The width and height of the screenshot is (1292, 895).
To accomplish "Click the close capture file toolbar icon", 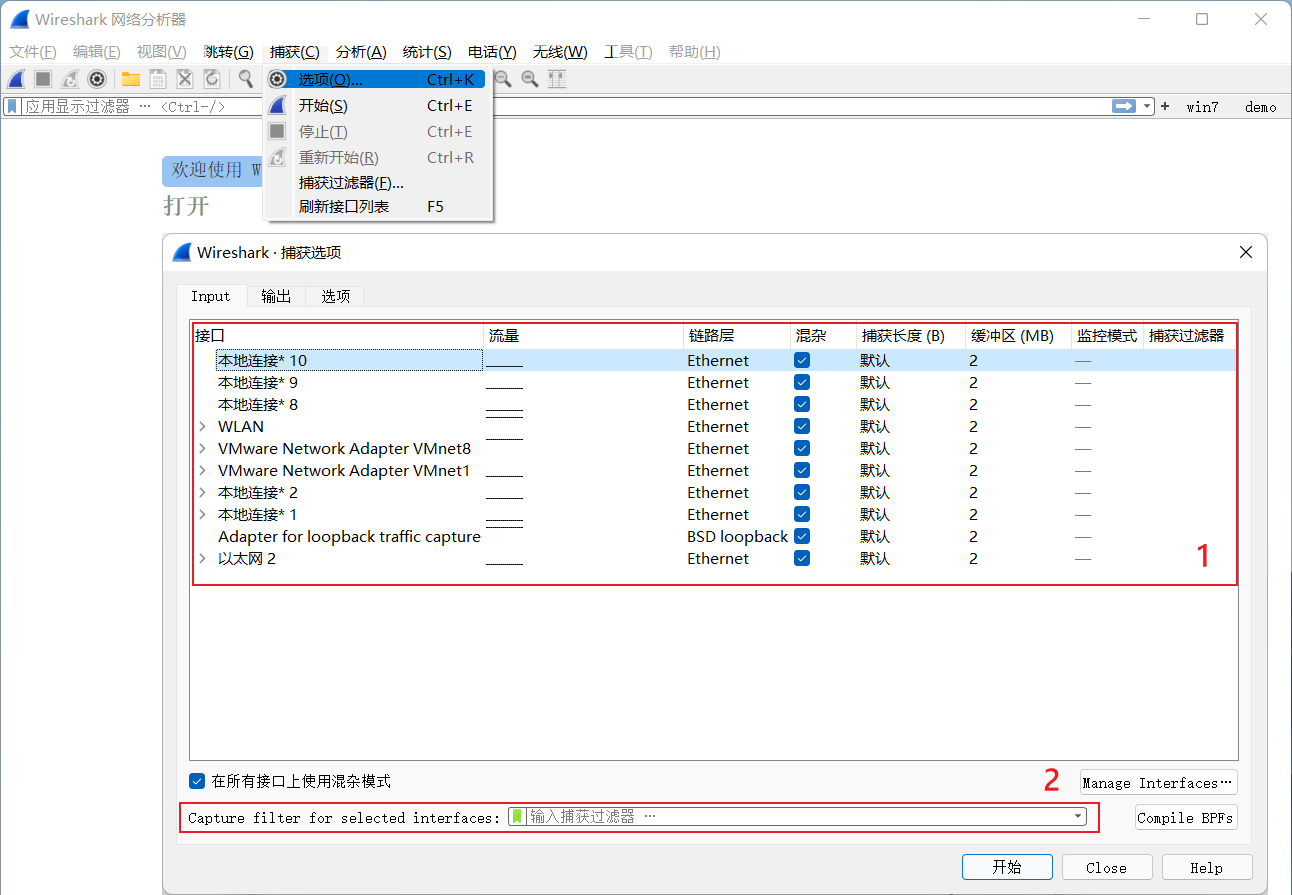I will coord(185,79).
